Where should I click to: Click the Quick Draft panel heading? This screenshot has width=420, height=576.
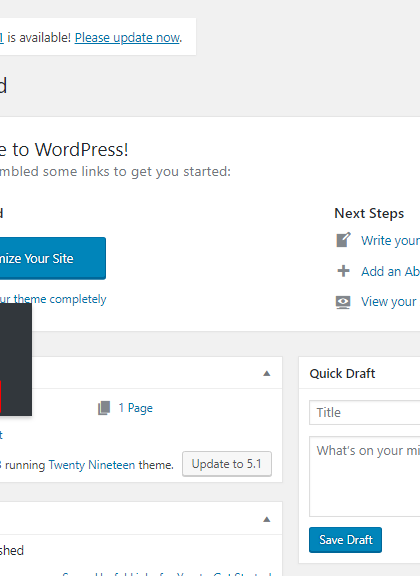pos(342,374)
